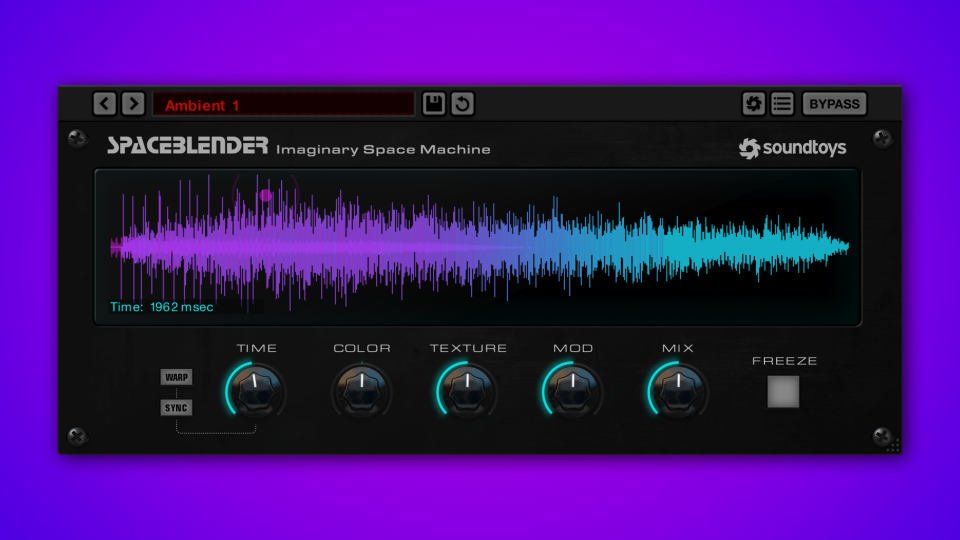Open the Ambient 1 preset name display

283,104
